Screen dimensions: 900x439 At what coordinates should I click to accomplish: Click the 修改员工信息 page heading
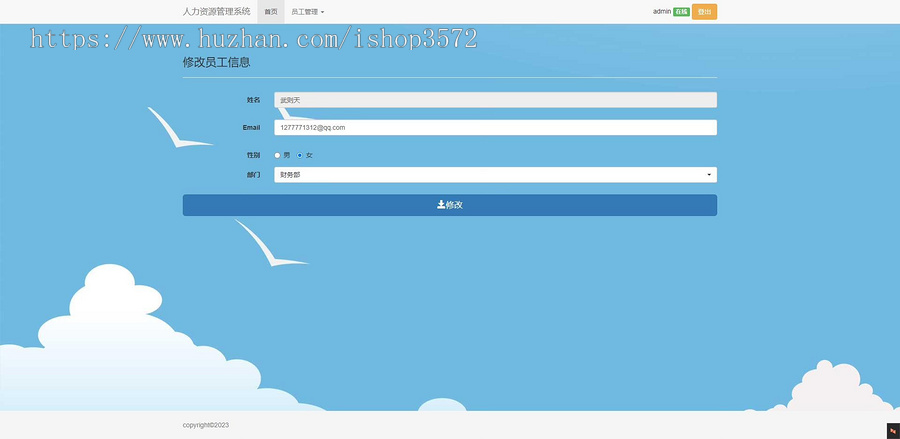216,63
